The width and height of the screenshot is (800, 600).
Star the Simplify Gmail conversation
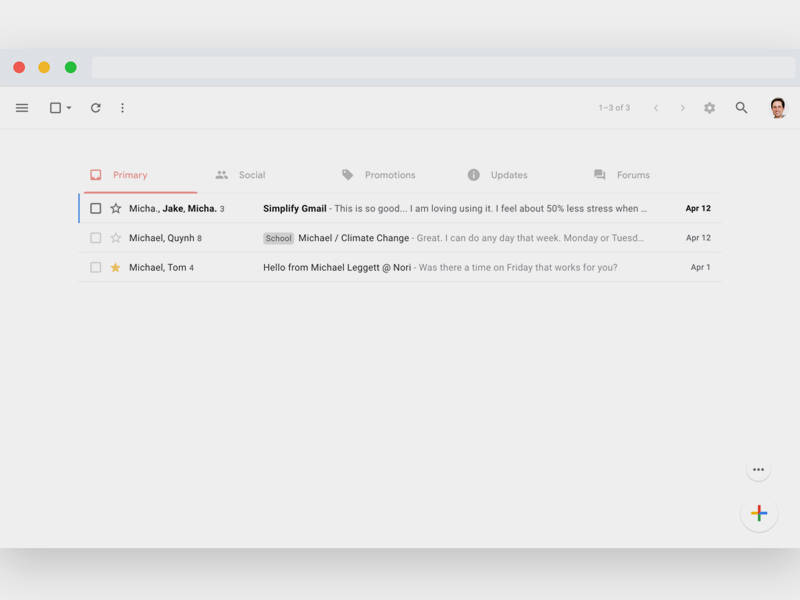(x=116, y=209)
